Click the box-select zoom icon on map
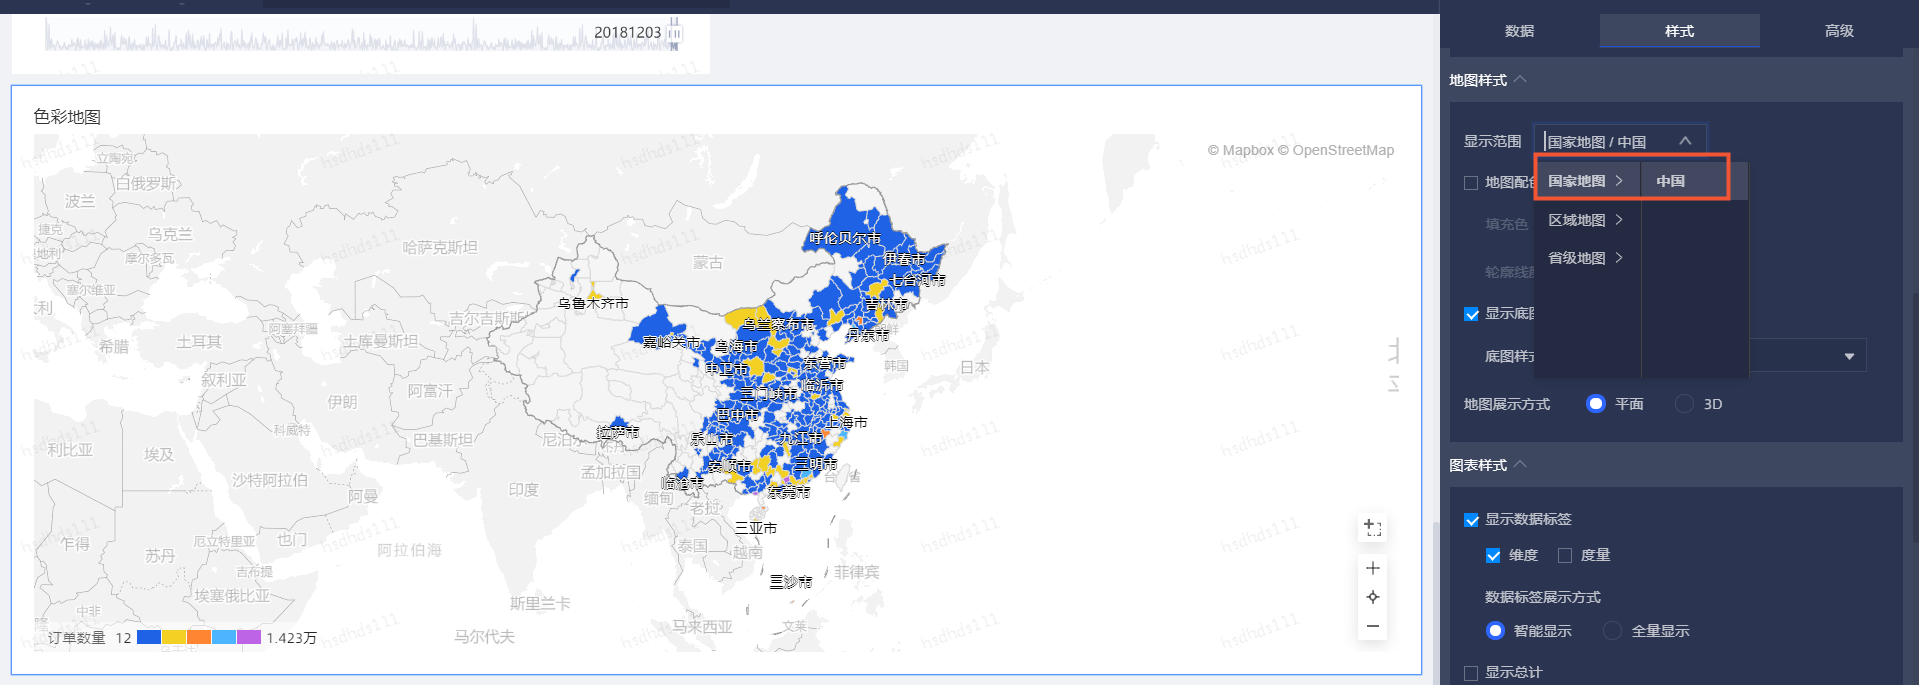 tap(1372, 528)
